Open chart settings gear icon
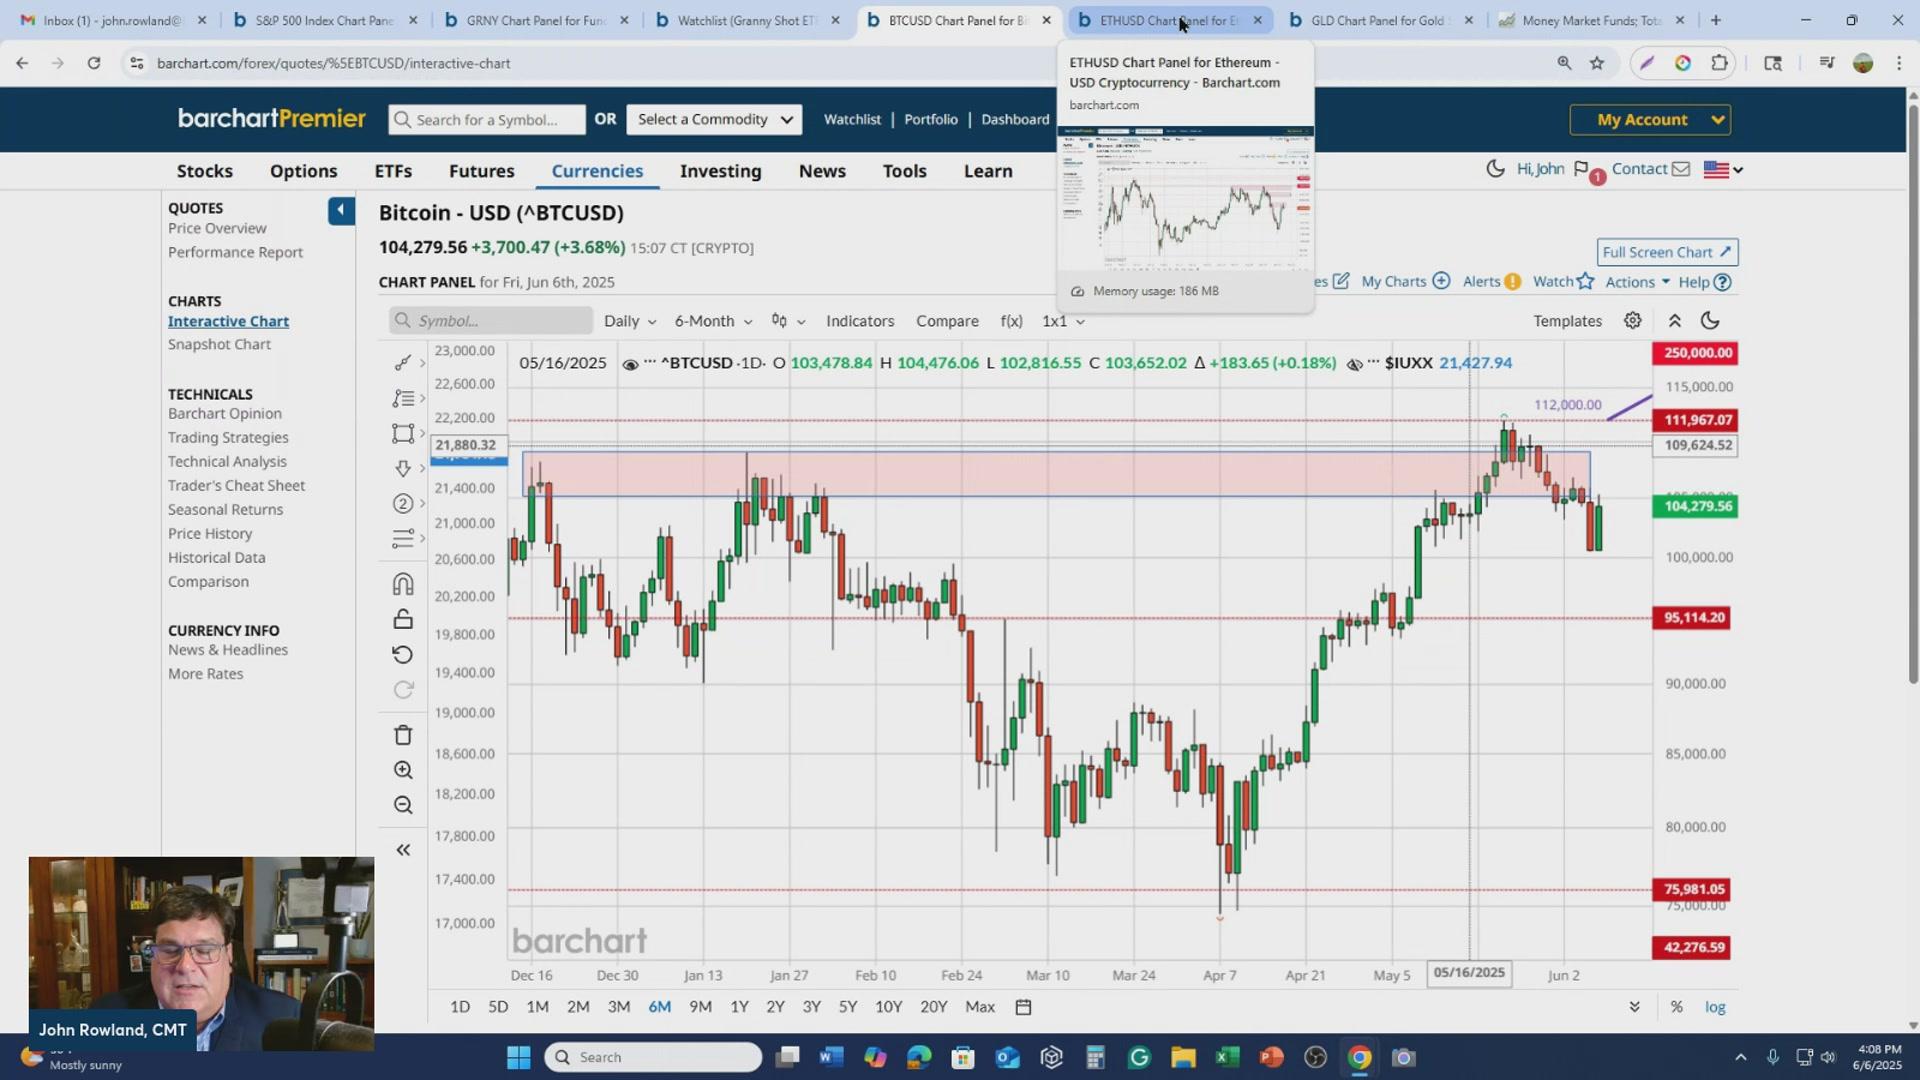Image resolution: width=1920 pixels, height=1080 pixels. click(1632, 321)
